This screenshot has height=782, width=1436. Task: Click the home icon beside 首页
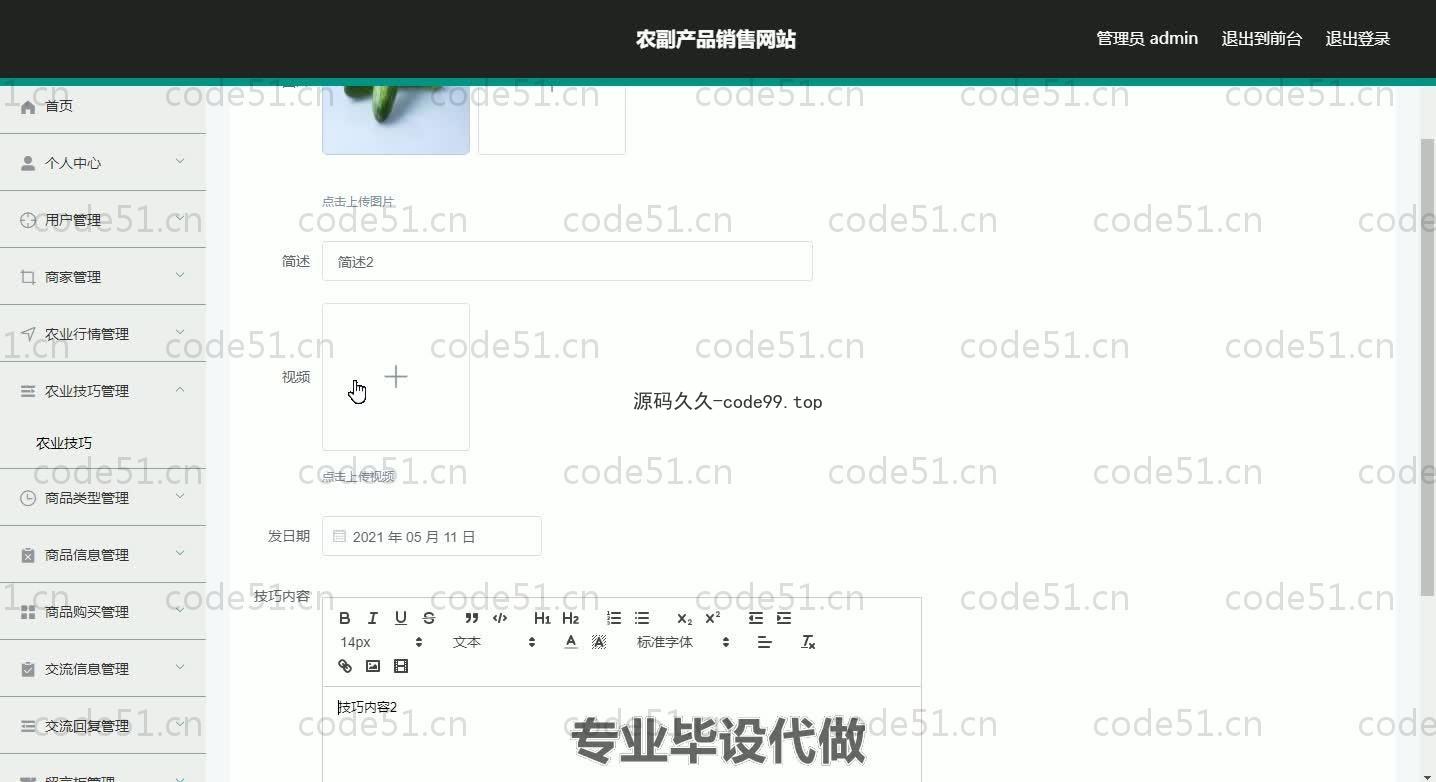point(28,106)
